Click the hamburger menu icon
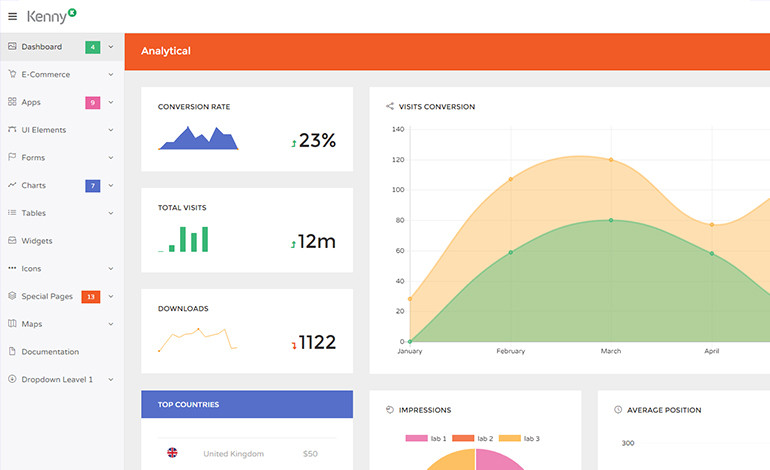Viewport: 770px width, 470px height. 12,16
